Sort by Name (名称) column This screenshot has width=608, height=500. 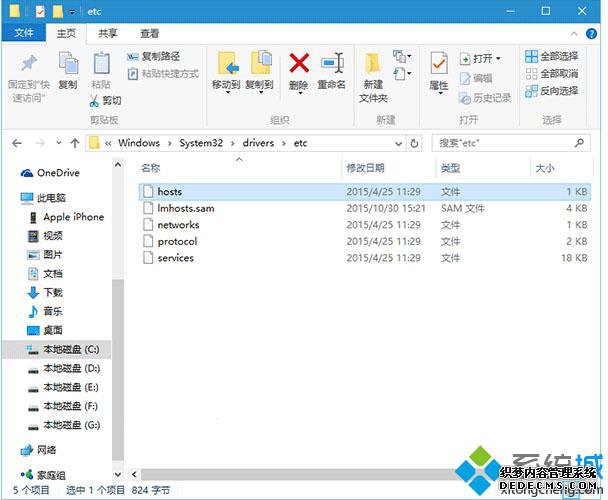click(x=151, y=168)
